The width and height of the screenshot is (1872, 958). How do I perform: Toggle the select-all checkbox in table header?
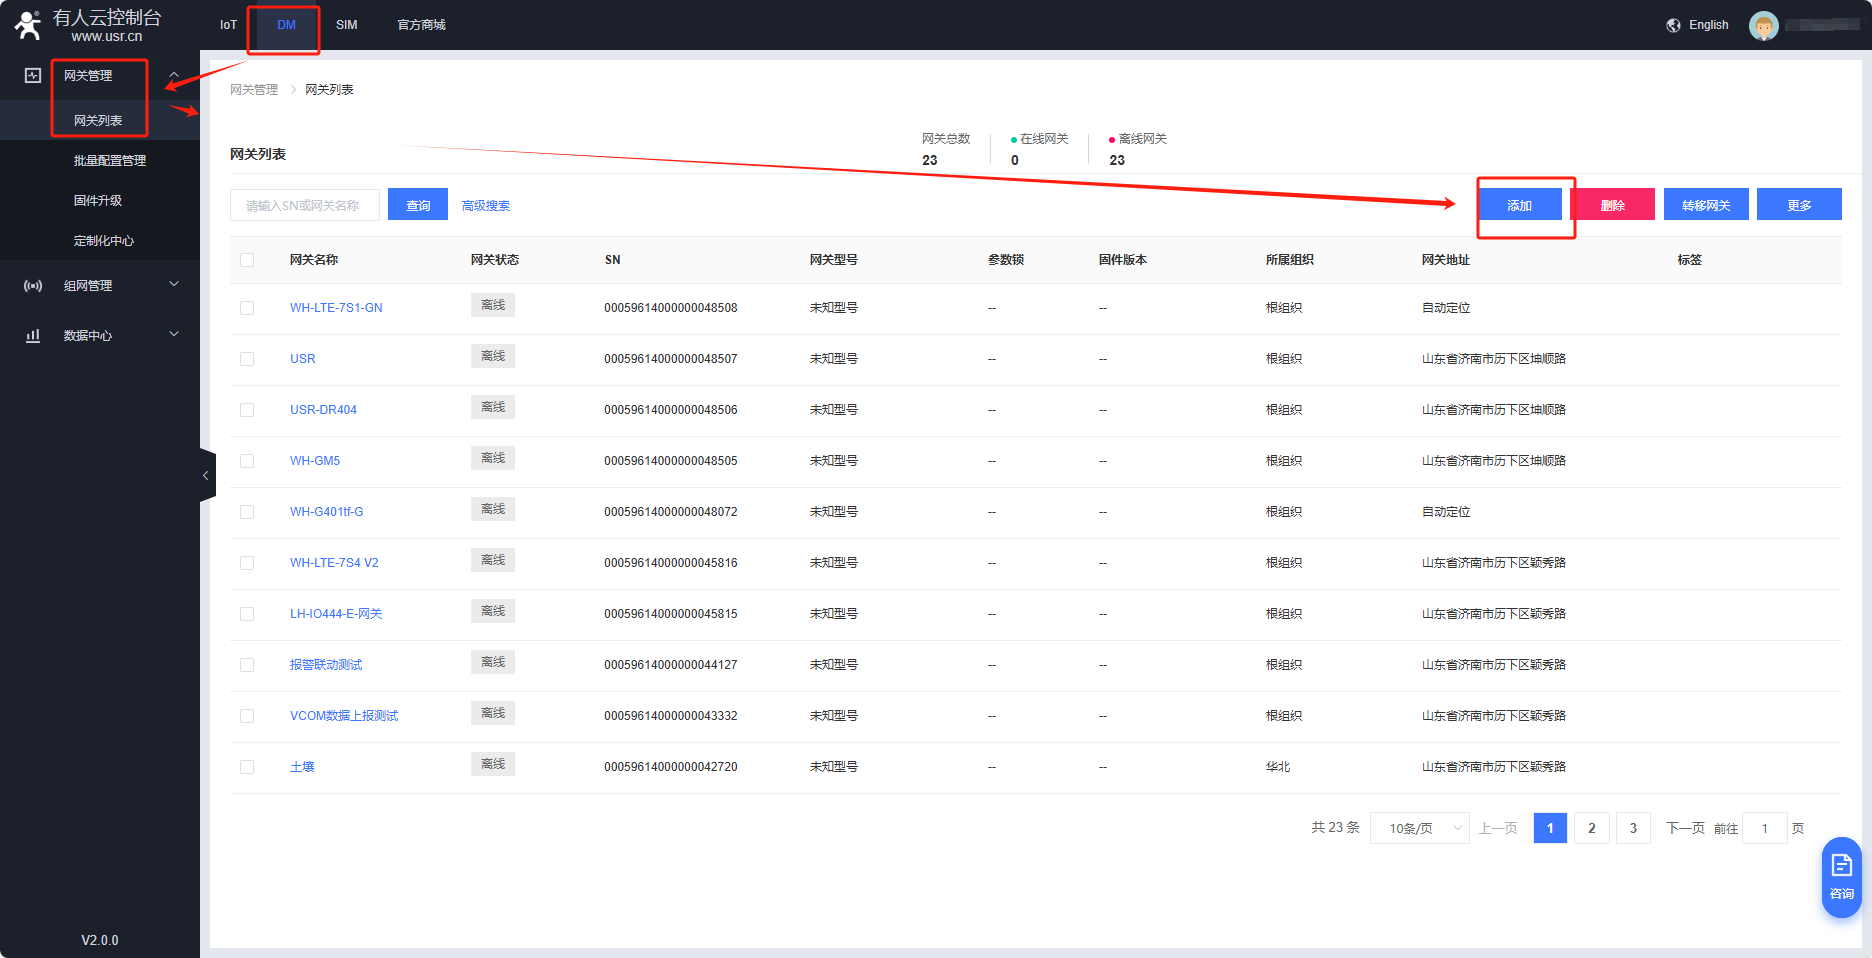click(247, 260)
